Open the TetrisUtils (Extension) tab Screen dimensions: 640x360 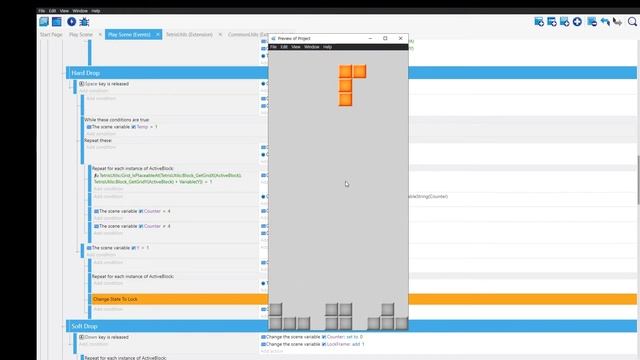tap(189, 35)
